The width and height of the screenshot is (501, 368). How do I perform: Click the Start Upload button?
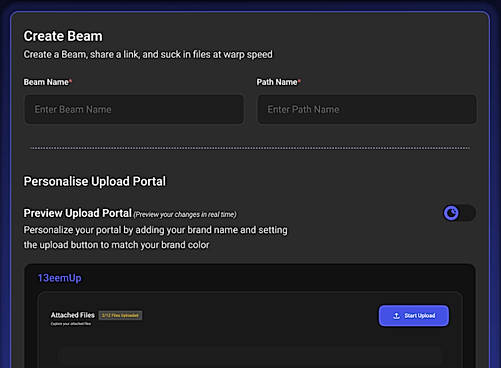click(x=414, y=316)
